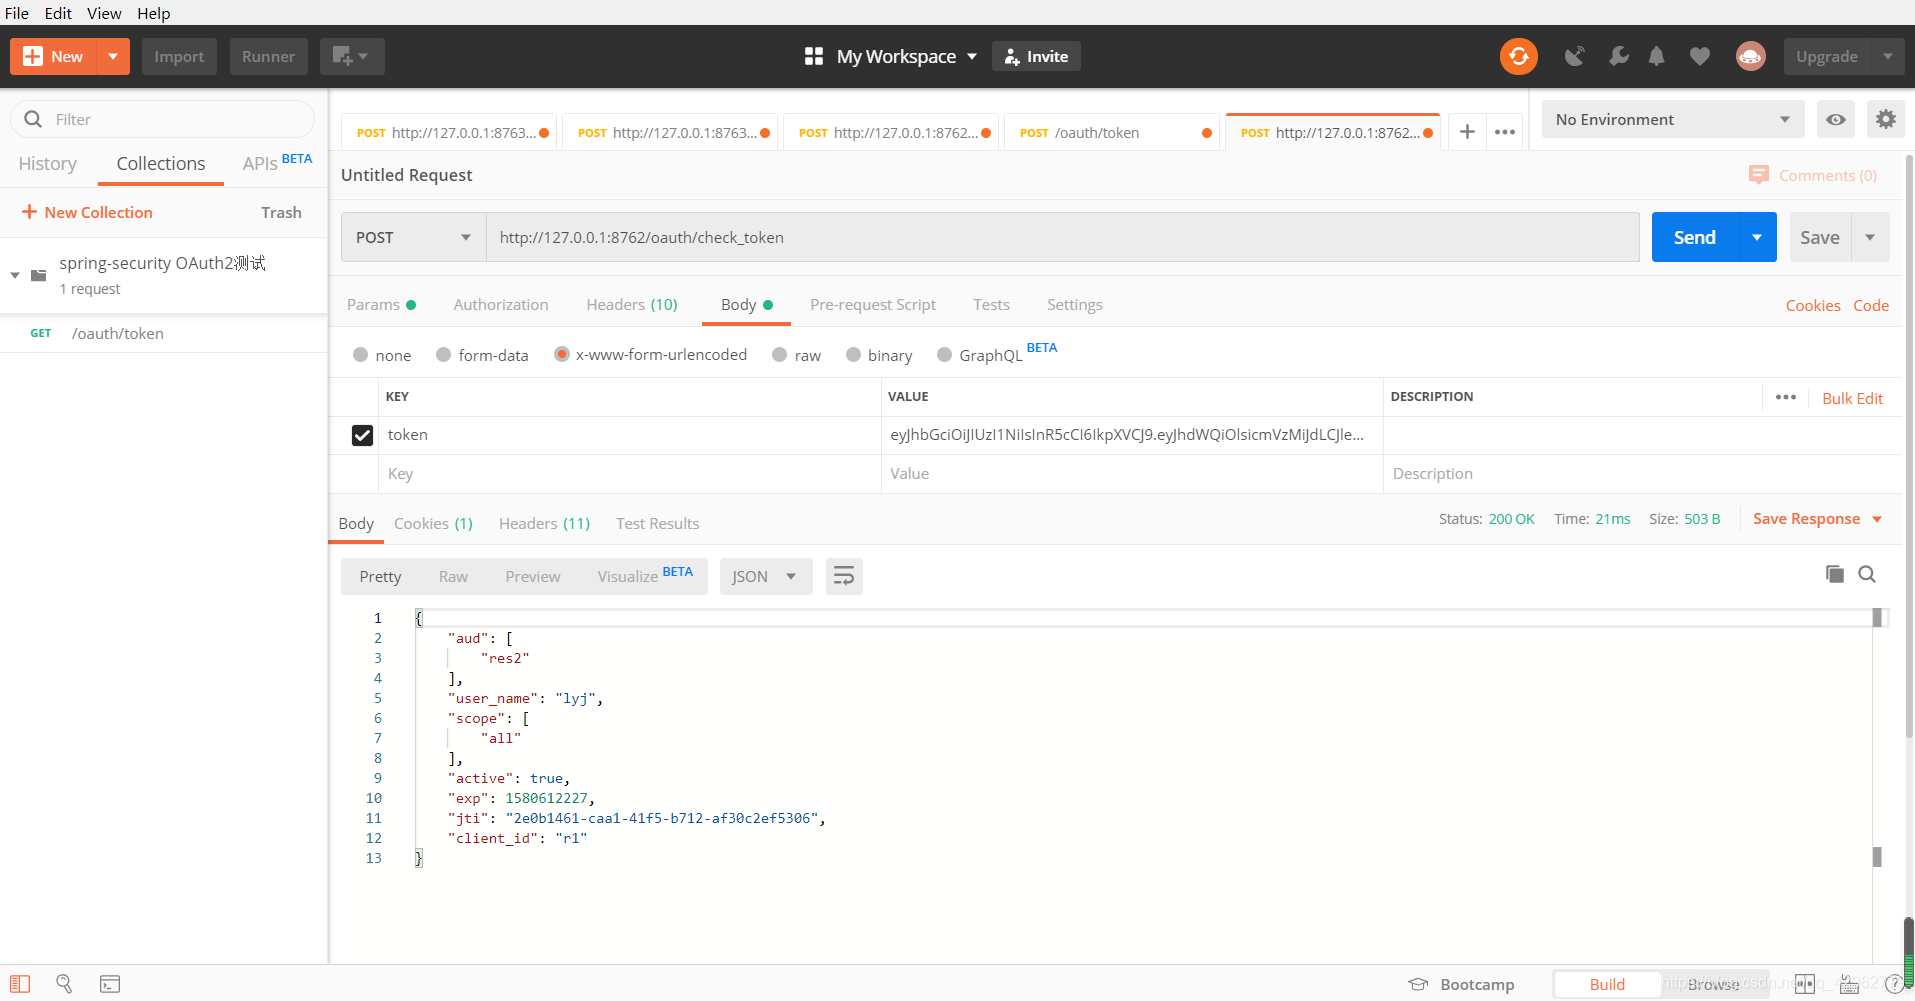Toggle to Browse mode

point(1713,984)
